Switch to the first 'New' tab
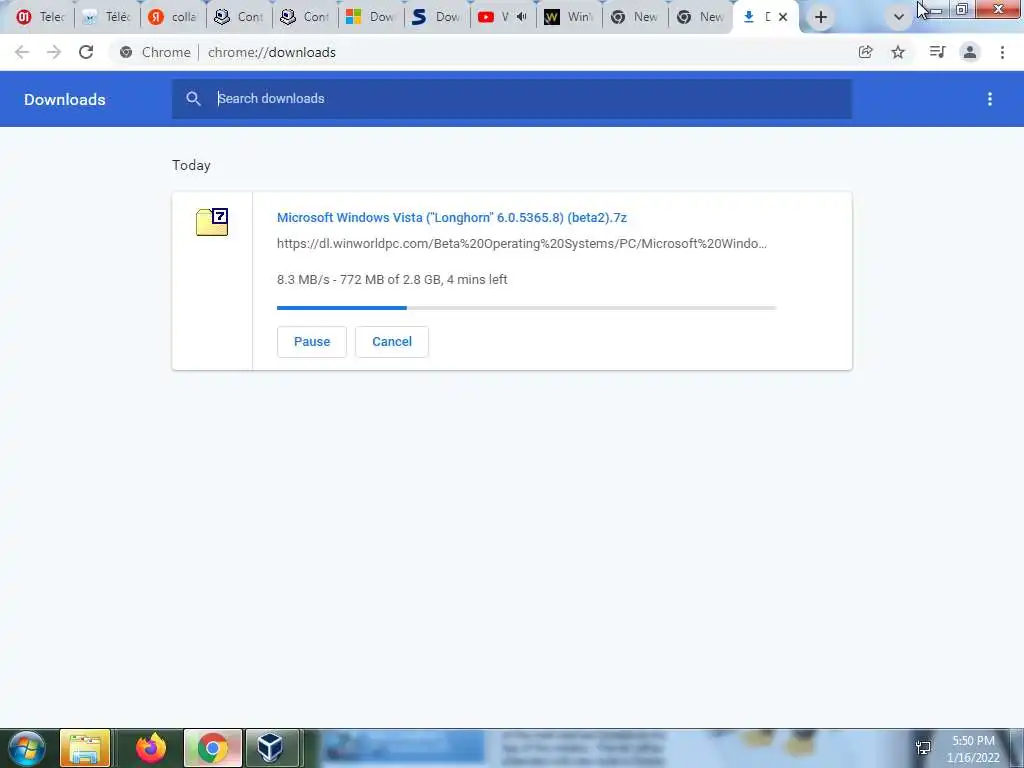 (x=634, y=17)
